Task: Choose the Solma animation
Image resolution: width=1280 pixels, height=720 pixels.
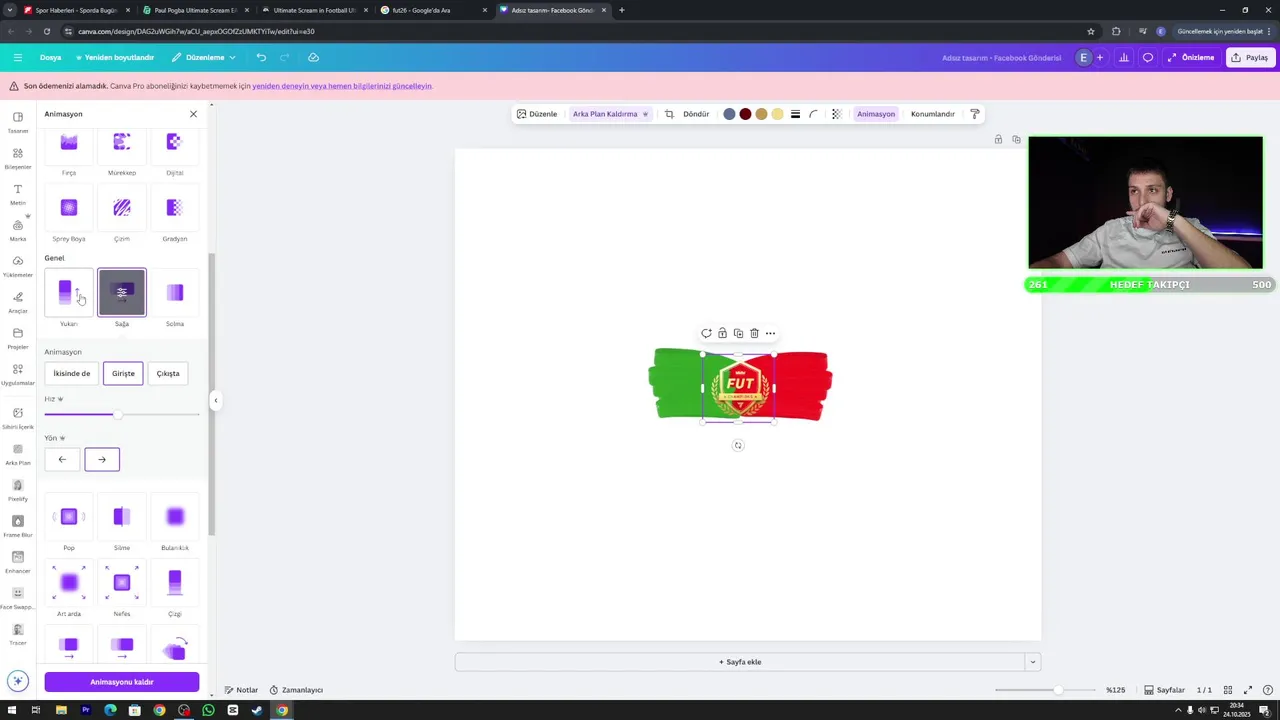Action: pyautogui.click(x=175, y=292)
